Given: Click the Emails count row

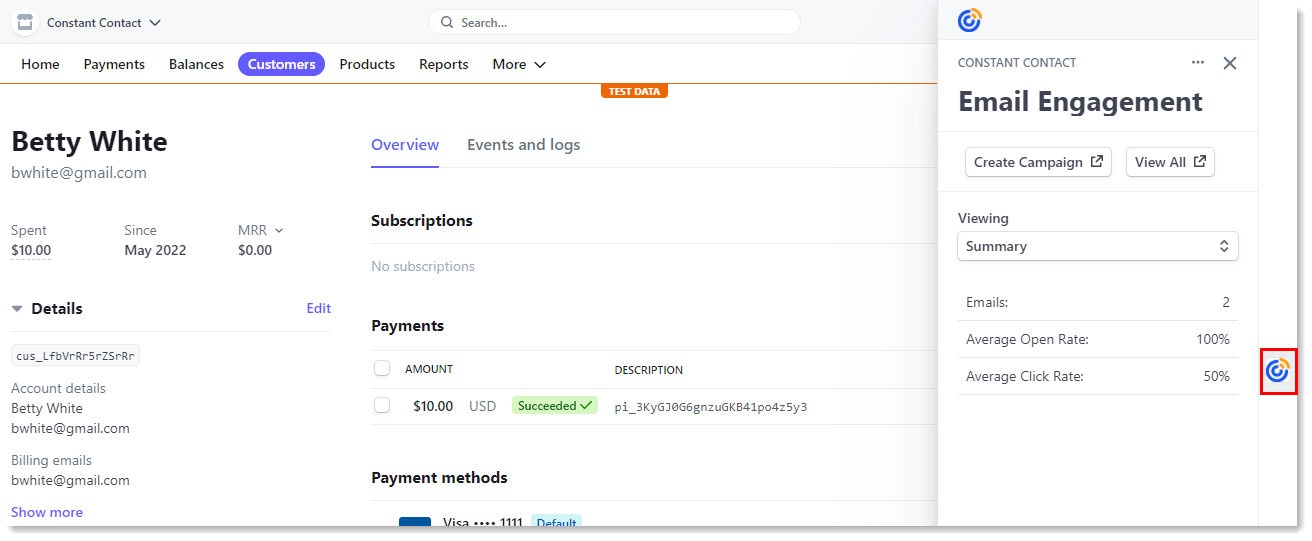Looking at the screenshot, I should point(1098,302).
